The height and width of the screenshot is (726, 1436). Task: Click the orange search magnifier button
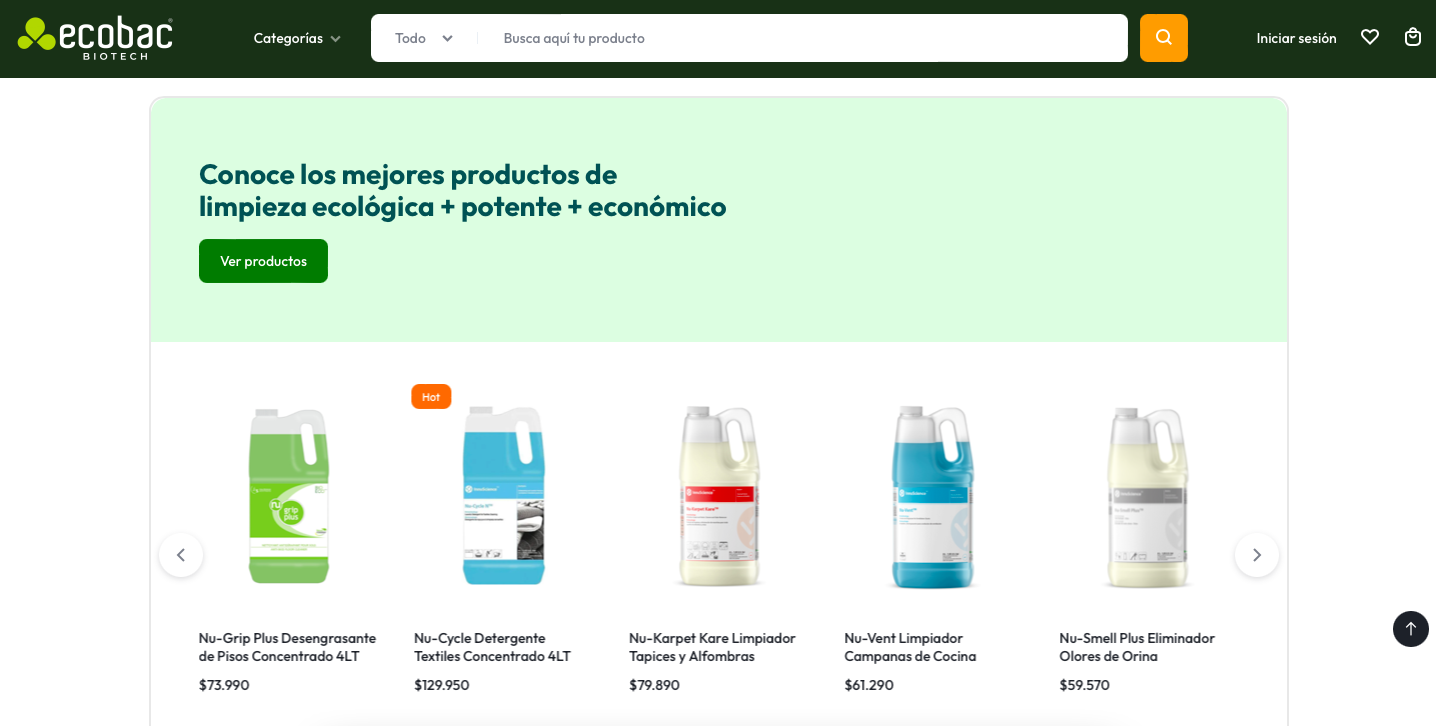[1163, 38]
